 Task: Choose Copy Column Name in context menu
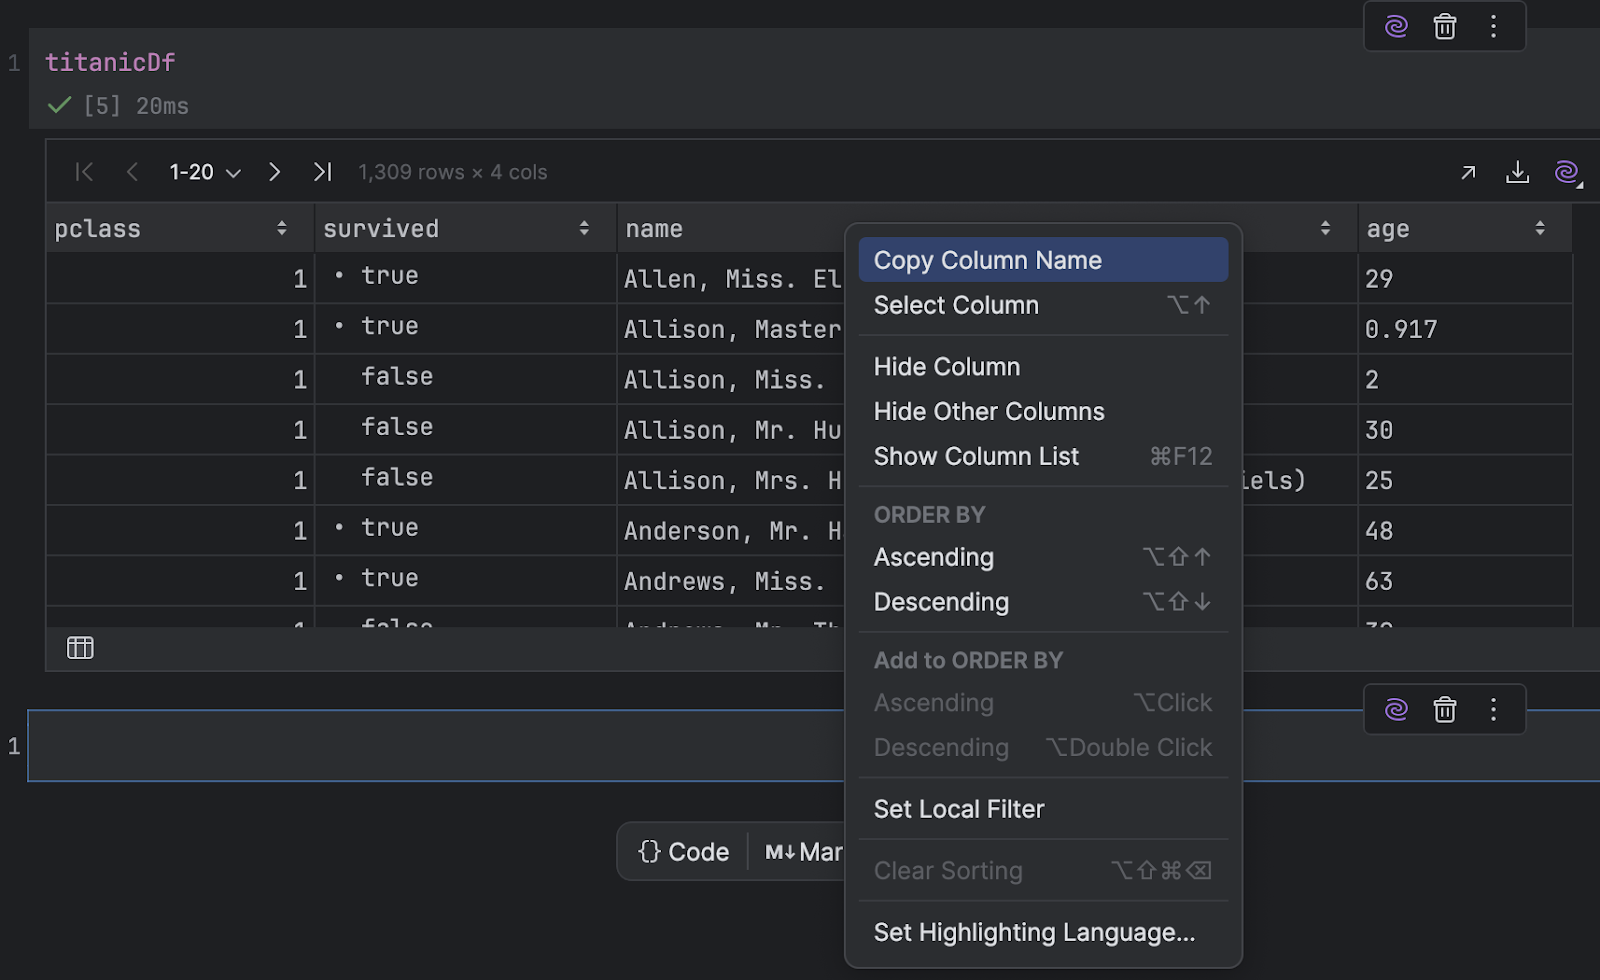(x=1043, y=260)
